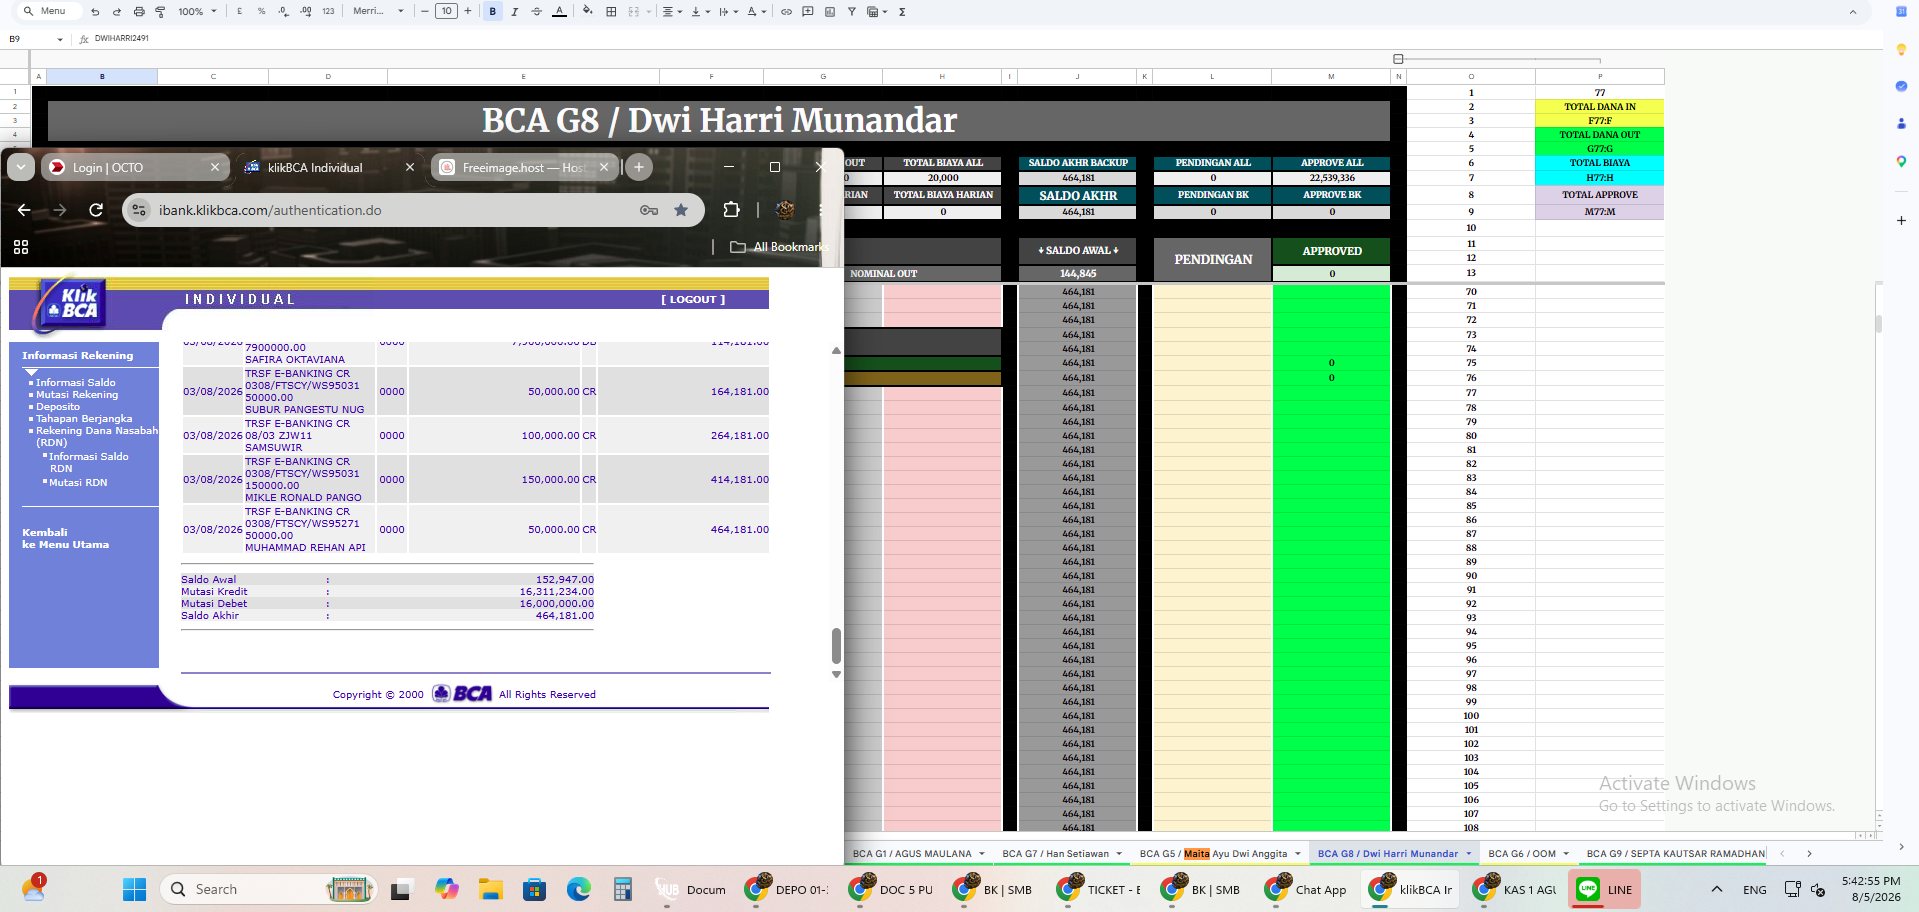The width and height of the screenshot is (1919, 912).
Task: Open the Windows Start menu
Action: point(134,889)
